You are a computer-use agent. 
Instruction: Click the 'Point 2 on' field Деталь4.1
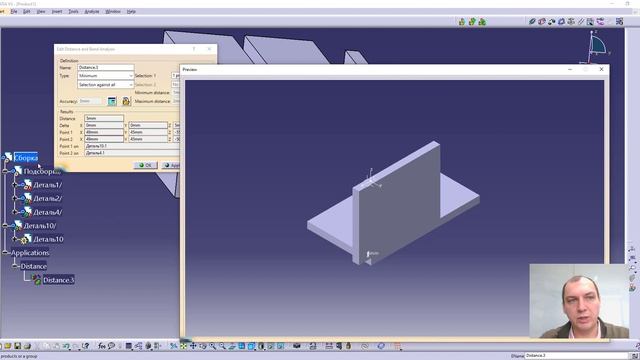[x=132, y=153]
